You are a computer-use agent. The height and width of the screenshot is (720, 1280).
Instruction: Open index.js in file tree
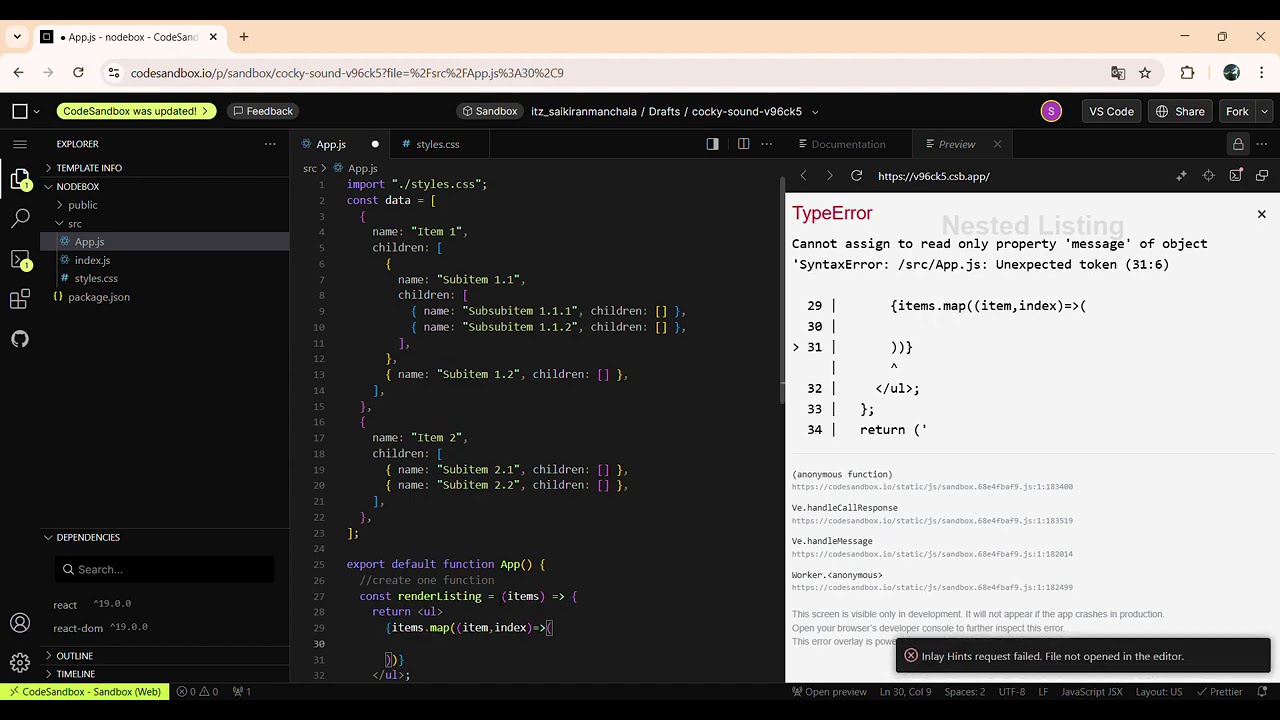[92, 260]
